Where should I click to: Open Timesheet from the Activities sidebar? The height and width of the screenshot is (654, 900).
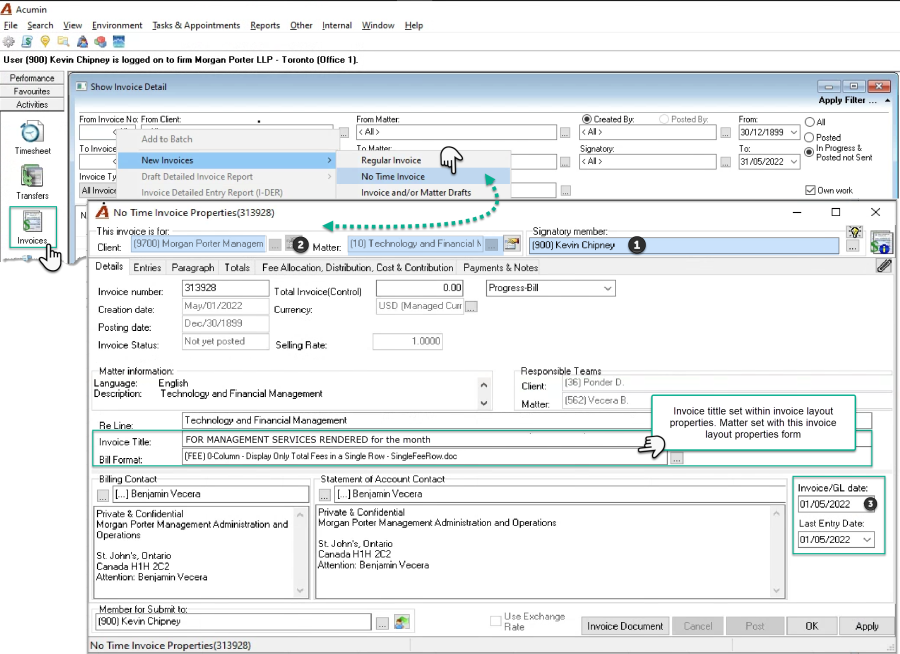click(x=32, y=138)
